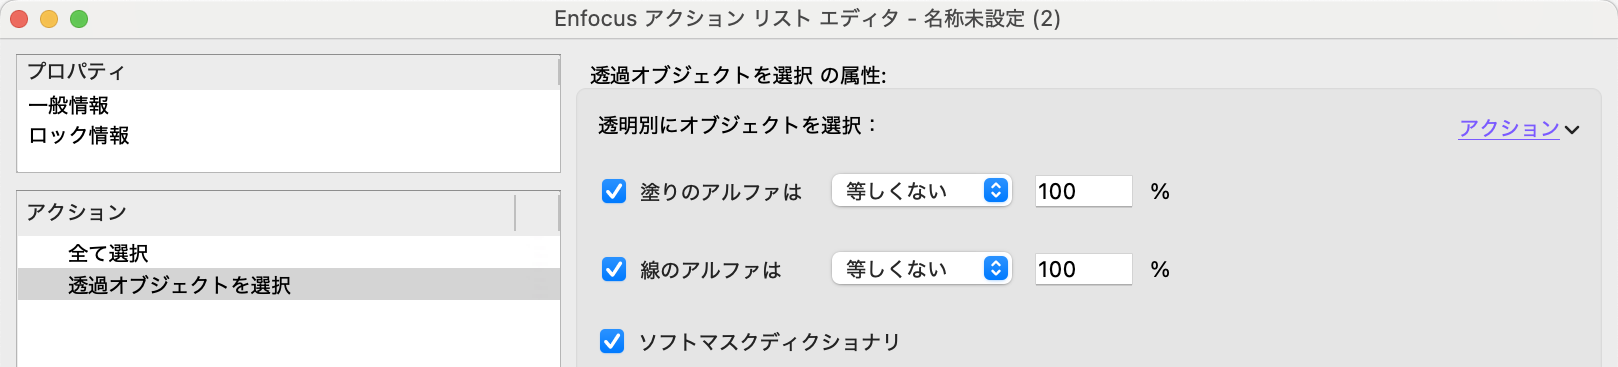Click the アクション link at right
The image size is (1618, 367).
pyautogui.click(x=1509, y=128)
